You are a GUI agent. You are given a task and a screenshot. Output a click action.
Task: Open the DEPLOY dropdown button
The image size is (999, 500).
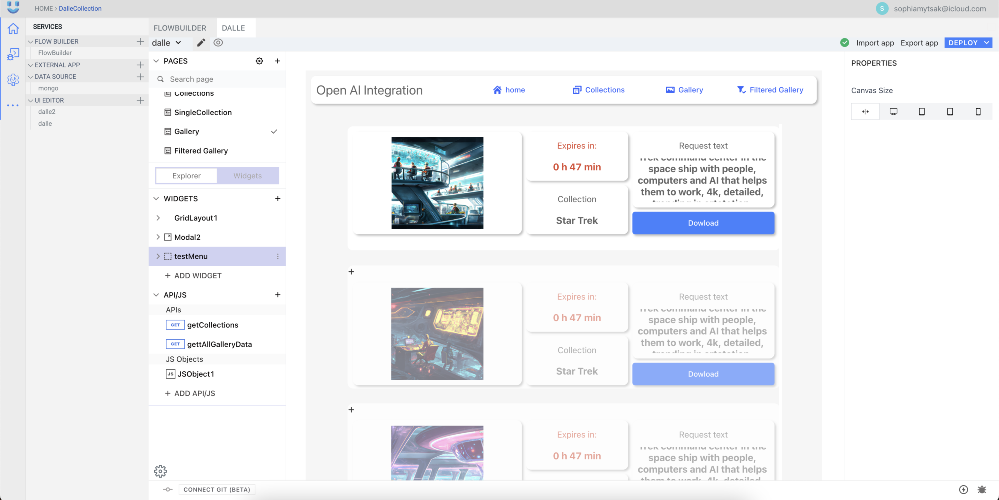pyautogui.click(x=968, y=43)
